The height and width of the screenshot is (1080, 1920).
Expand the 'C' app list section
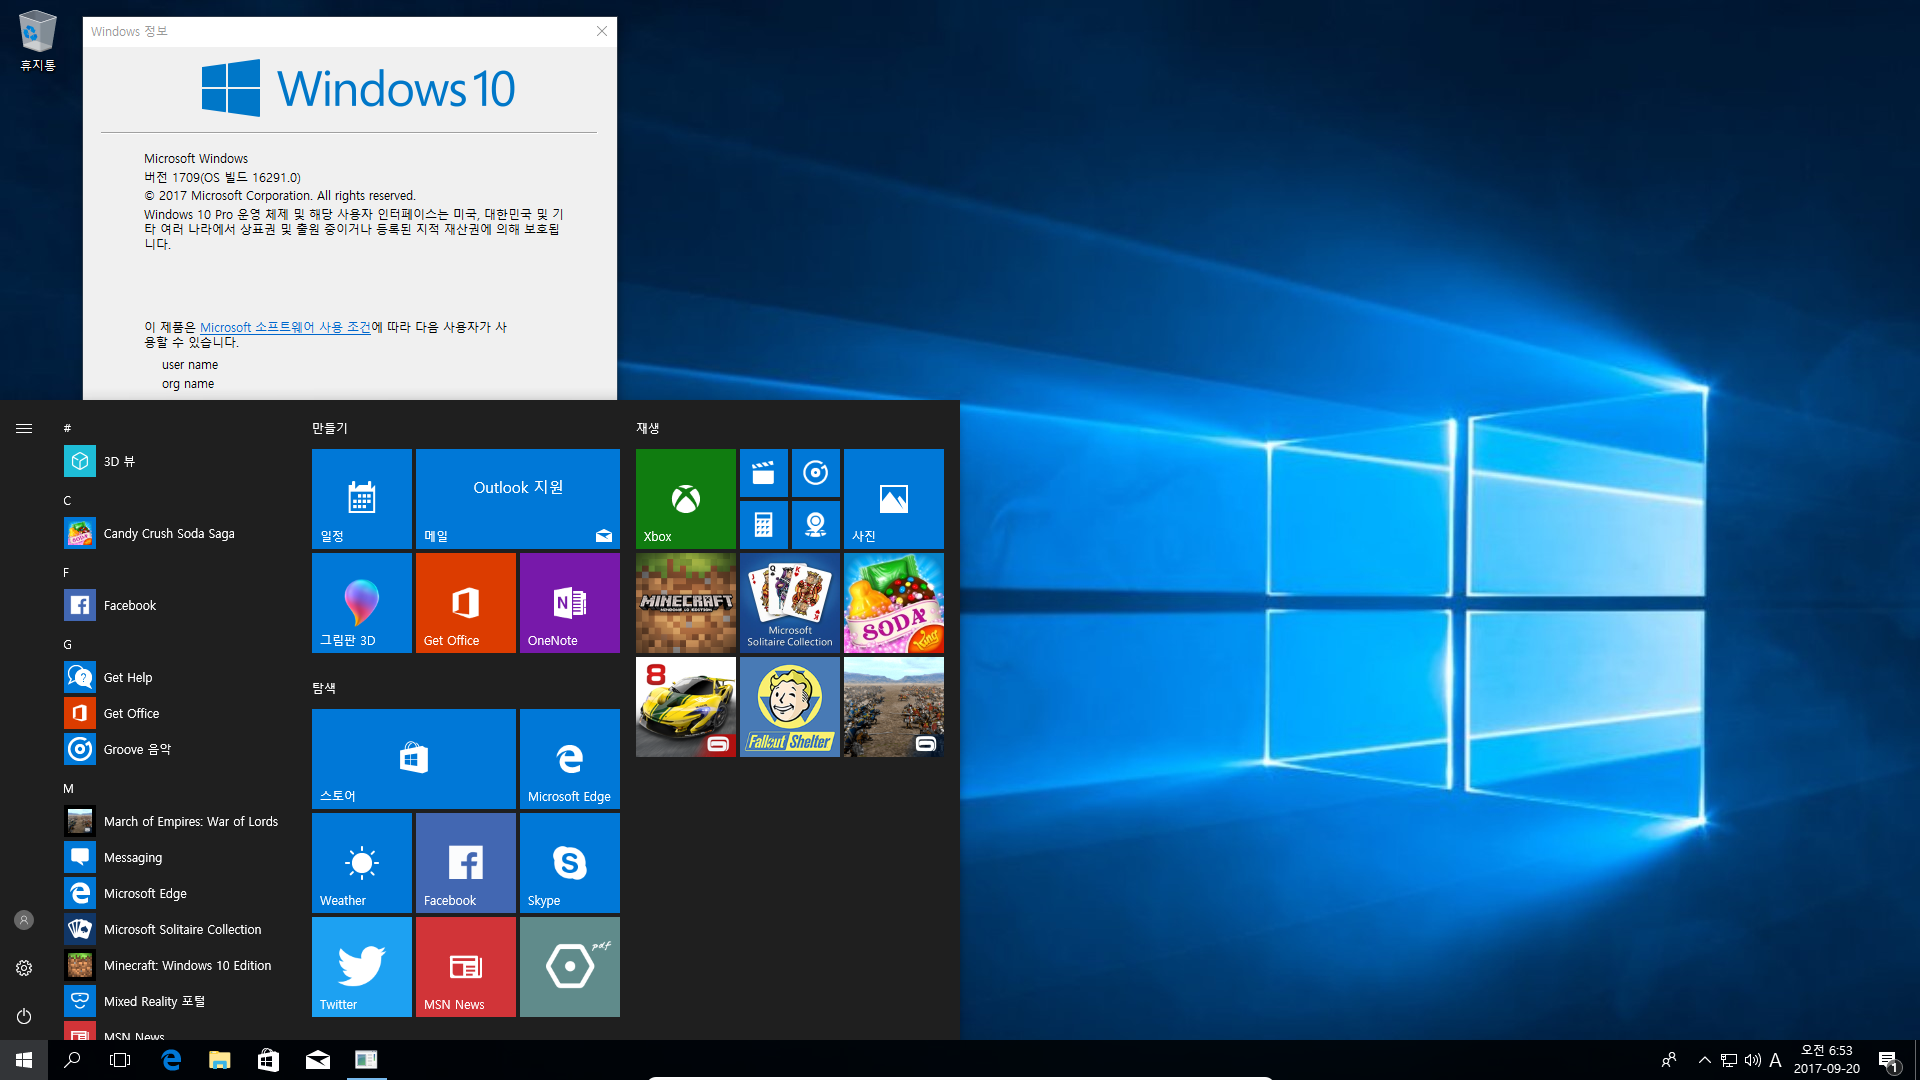click(67, 500)
